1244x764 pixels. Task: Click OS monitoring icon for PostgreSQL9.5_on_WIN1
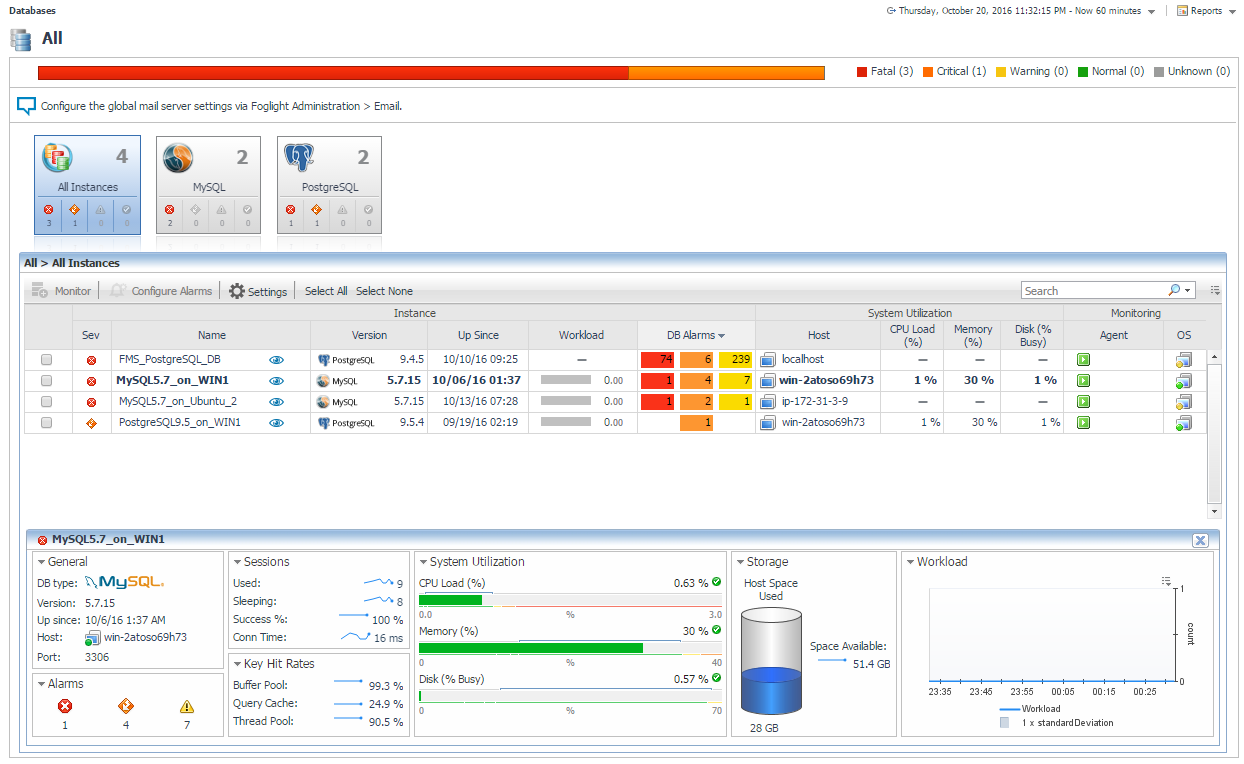(1183, 423)
